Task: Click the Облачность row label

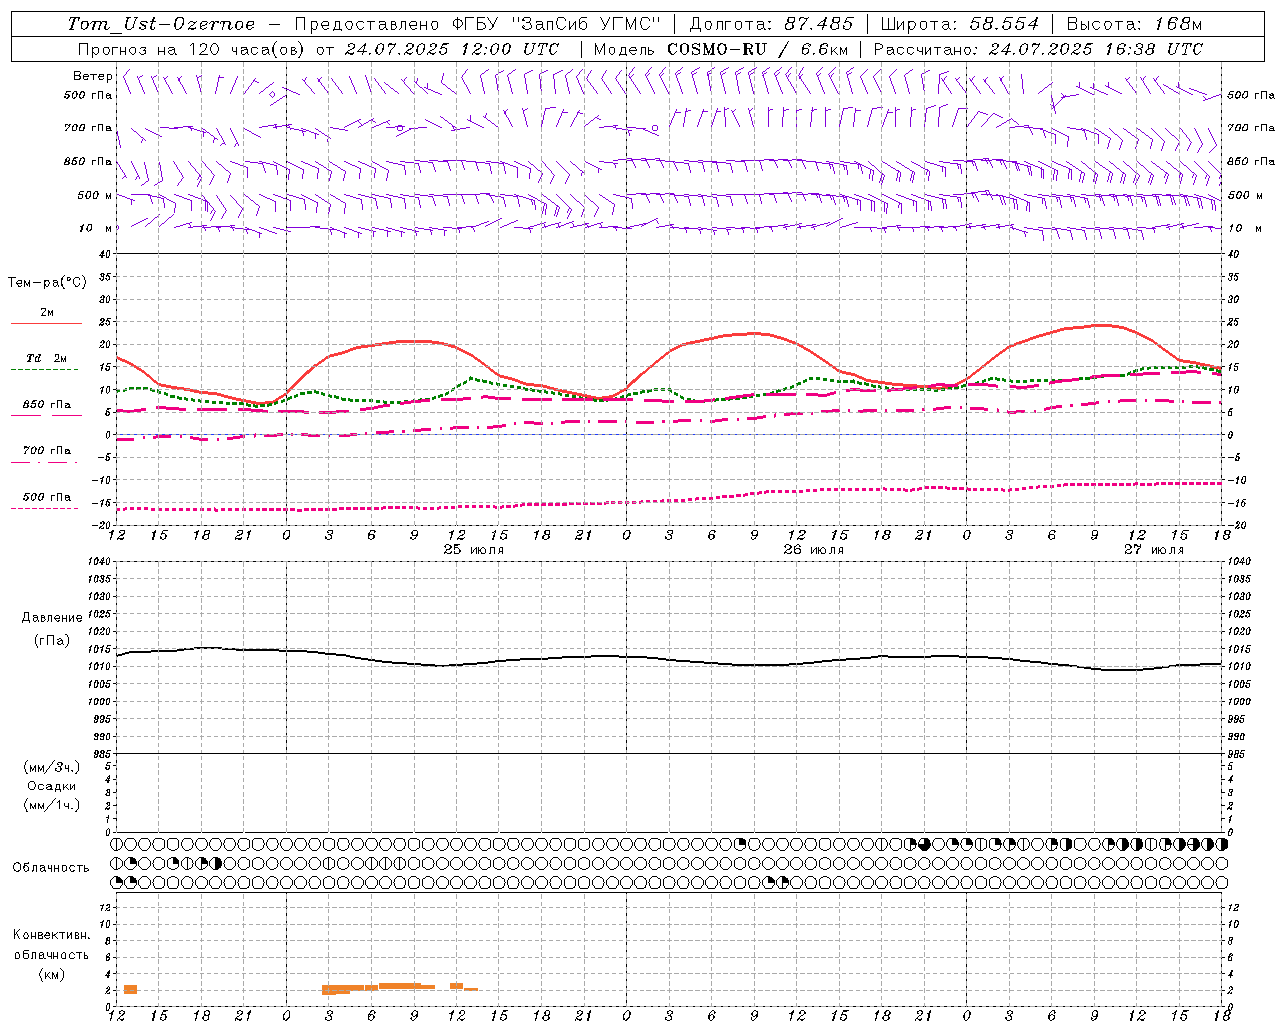Action: click(x=51, y=868)
